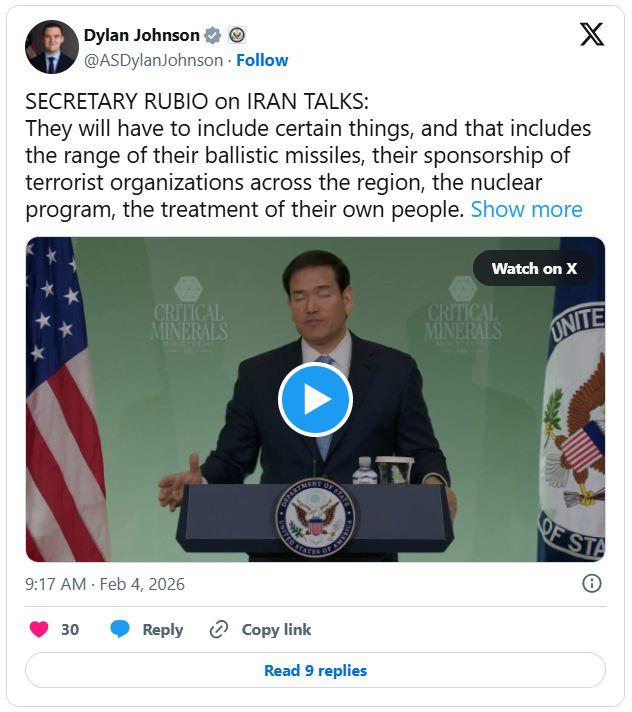The width and height of the screenshot is (632, 712).
Task: Click the Copy link text
Action: (276, 629)
